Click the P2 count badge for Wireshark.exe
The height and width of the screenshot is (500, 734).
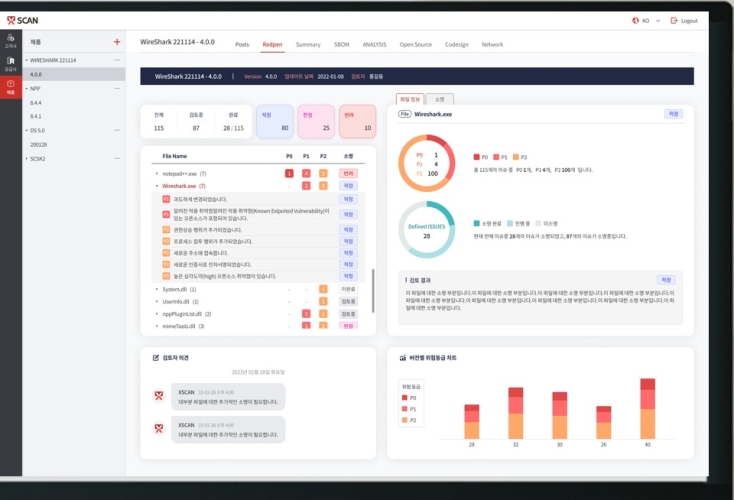point(323,186)
